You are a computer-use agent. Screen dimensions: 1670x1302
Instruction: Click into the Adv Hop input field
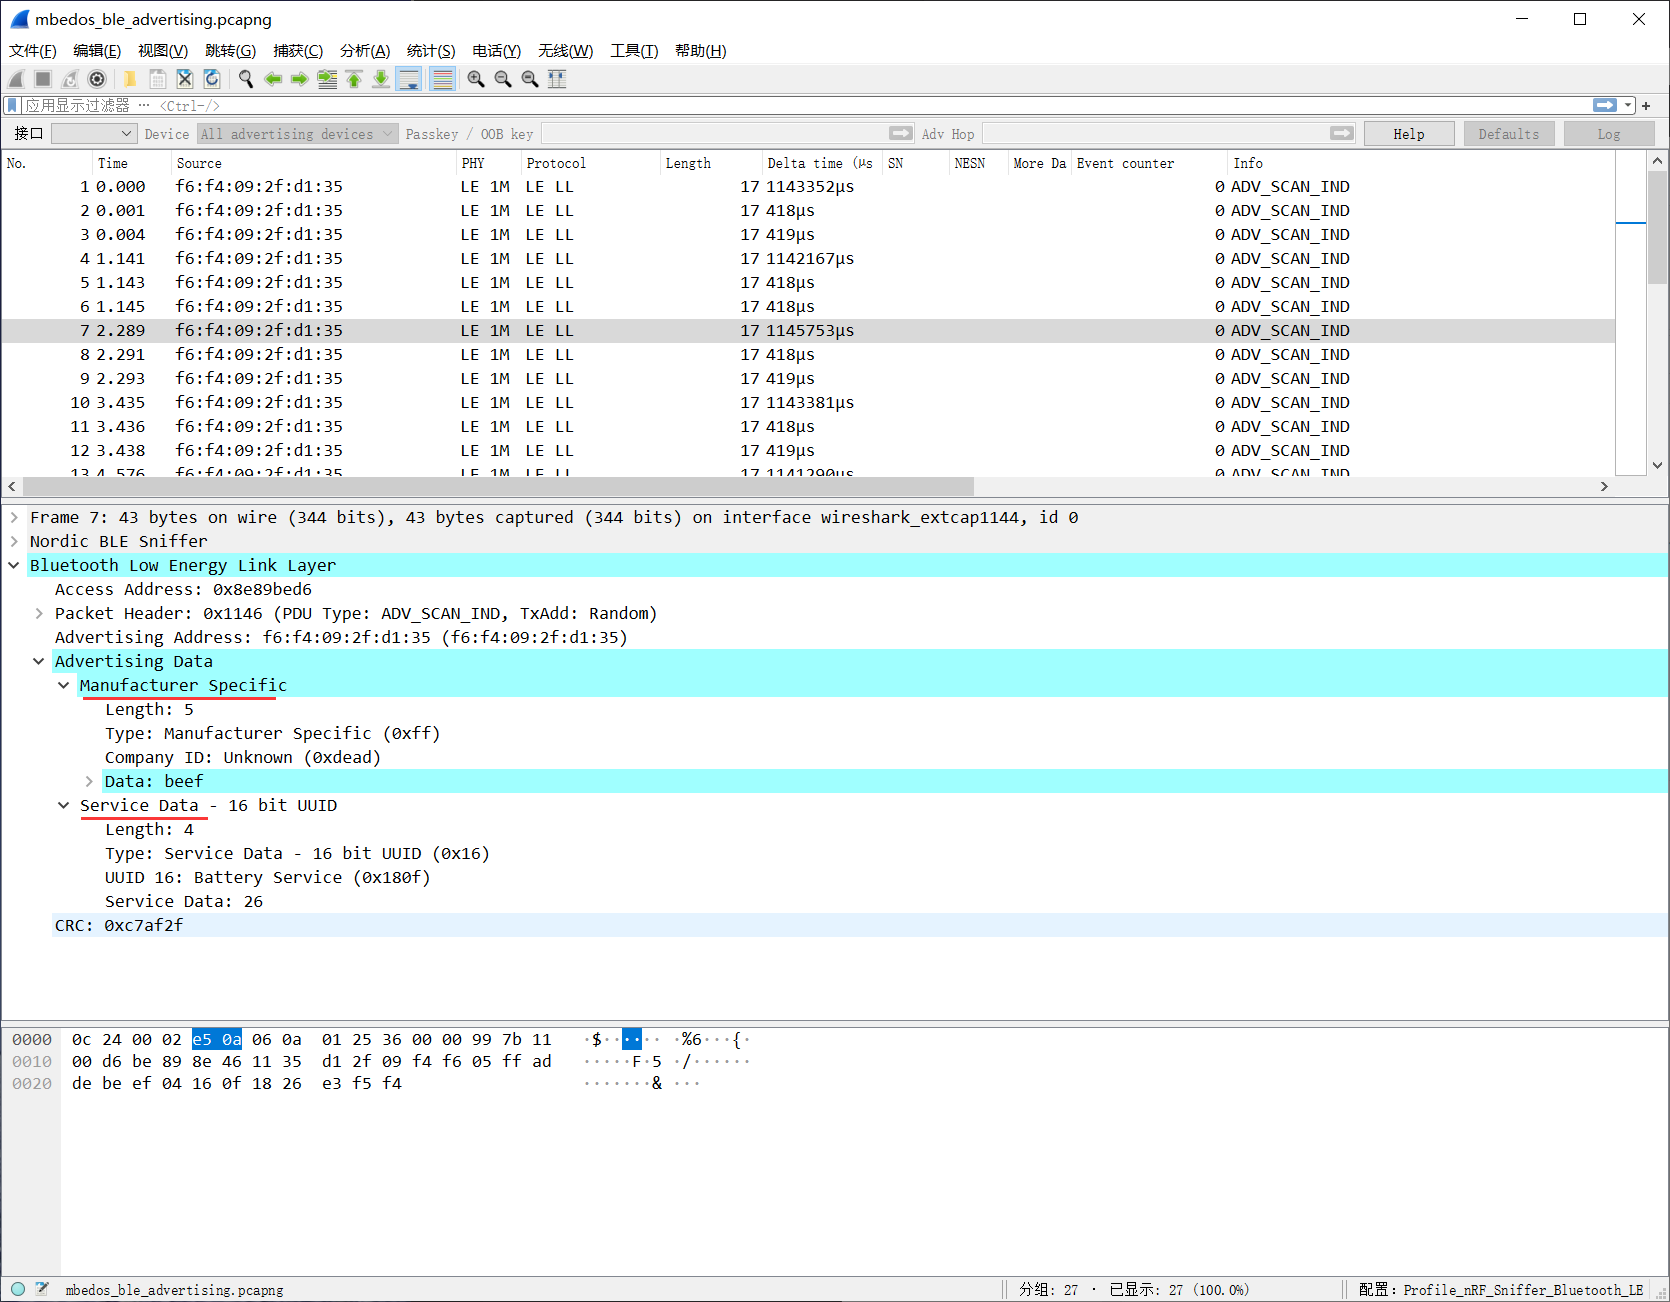(x=1155, y=134)
